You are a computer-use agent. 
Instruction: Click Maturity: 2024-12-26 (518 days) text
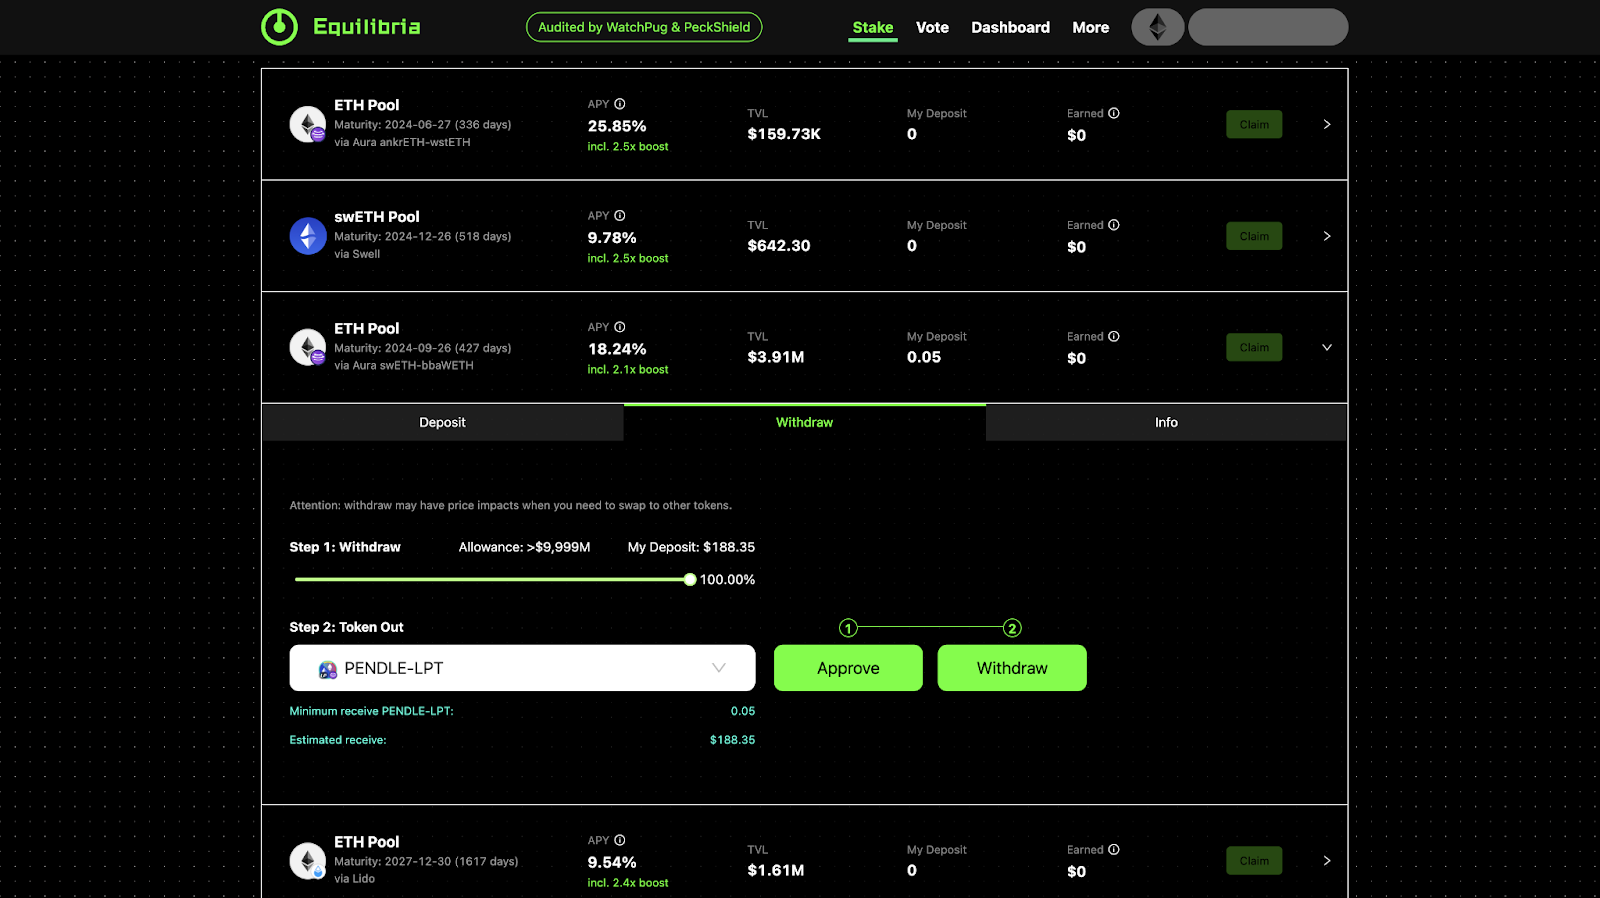click(422, 237)
